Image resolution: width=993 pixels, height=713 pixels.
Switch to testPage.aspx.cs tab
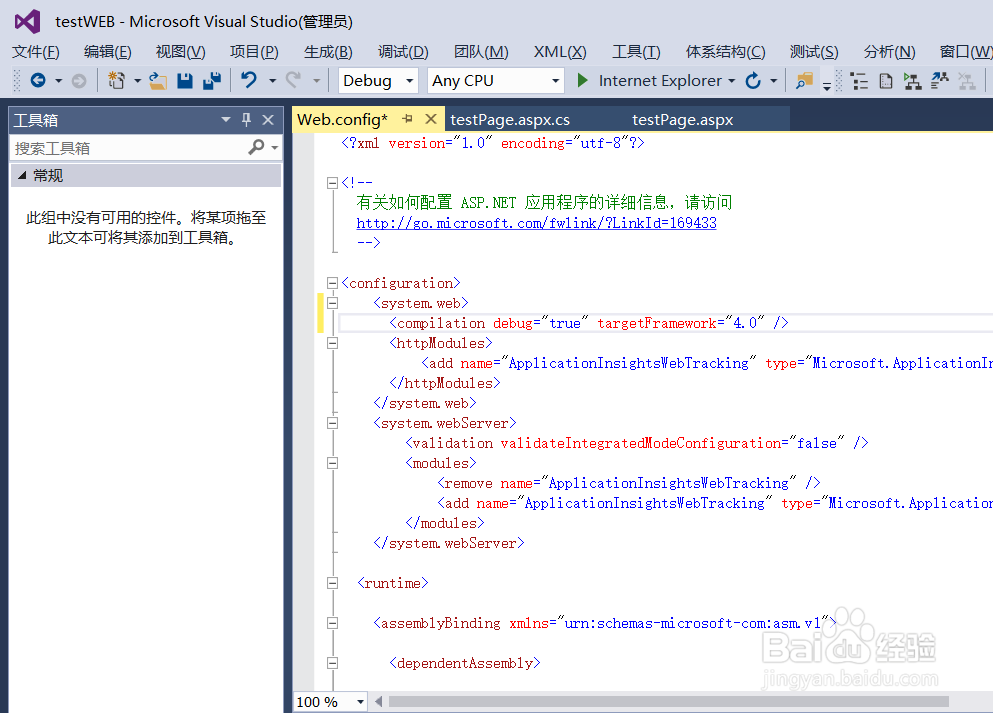pyautogui.click(x=510, y=120)
